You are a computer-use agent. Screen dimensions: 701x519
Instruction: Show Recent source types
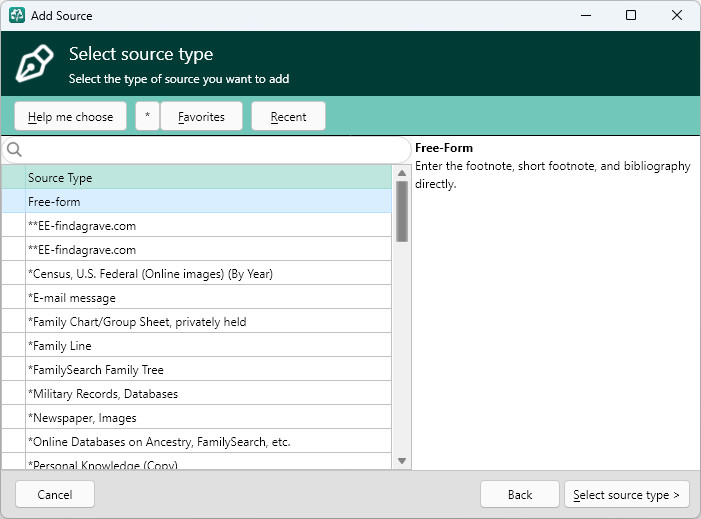(x=288, y=116)
